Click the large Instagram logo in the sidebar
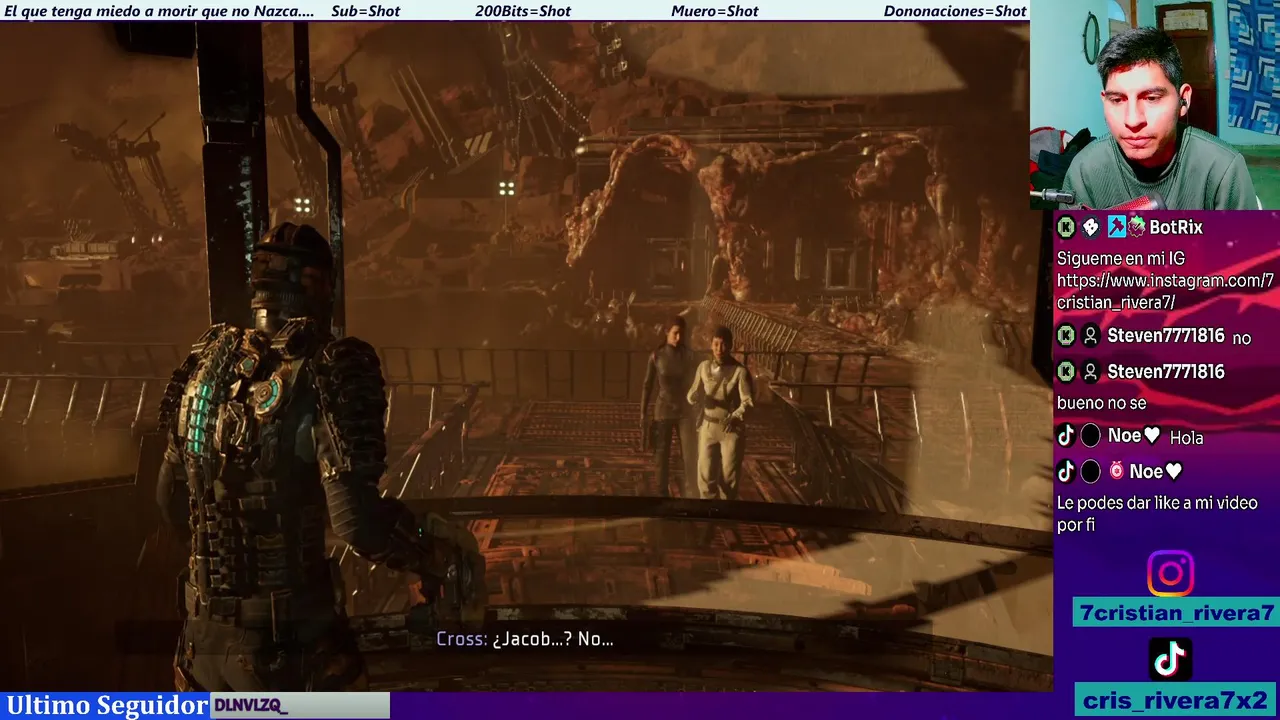This screenshot has height=720, width=1280. pos(1170,573)
